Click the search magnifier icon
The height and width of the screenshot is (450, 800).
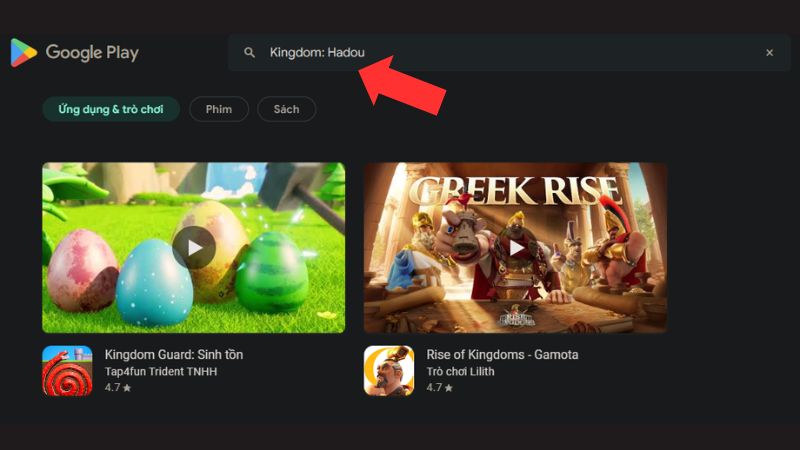coord(249,53)
